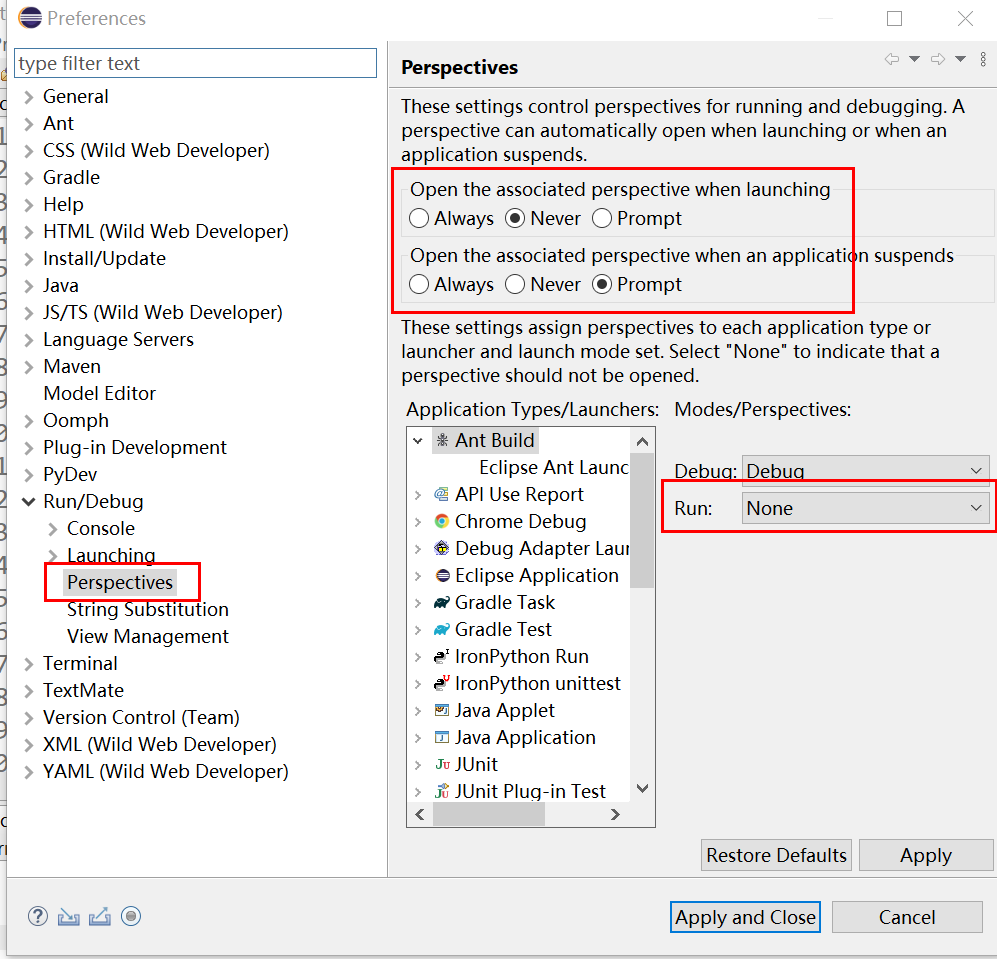Collapse the Run/Debug tree node

tap(29, 502)
